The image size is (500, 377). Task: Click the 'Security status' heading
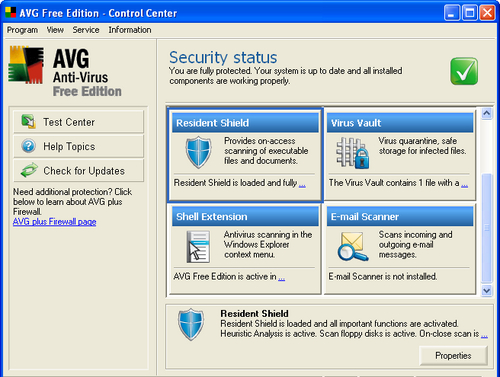click(223, 57)
